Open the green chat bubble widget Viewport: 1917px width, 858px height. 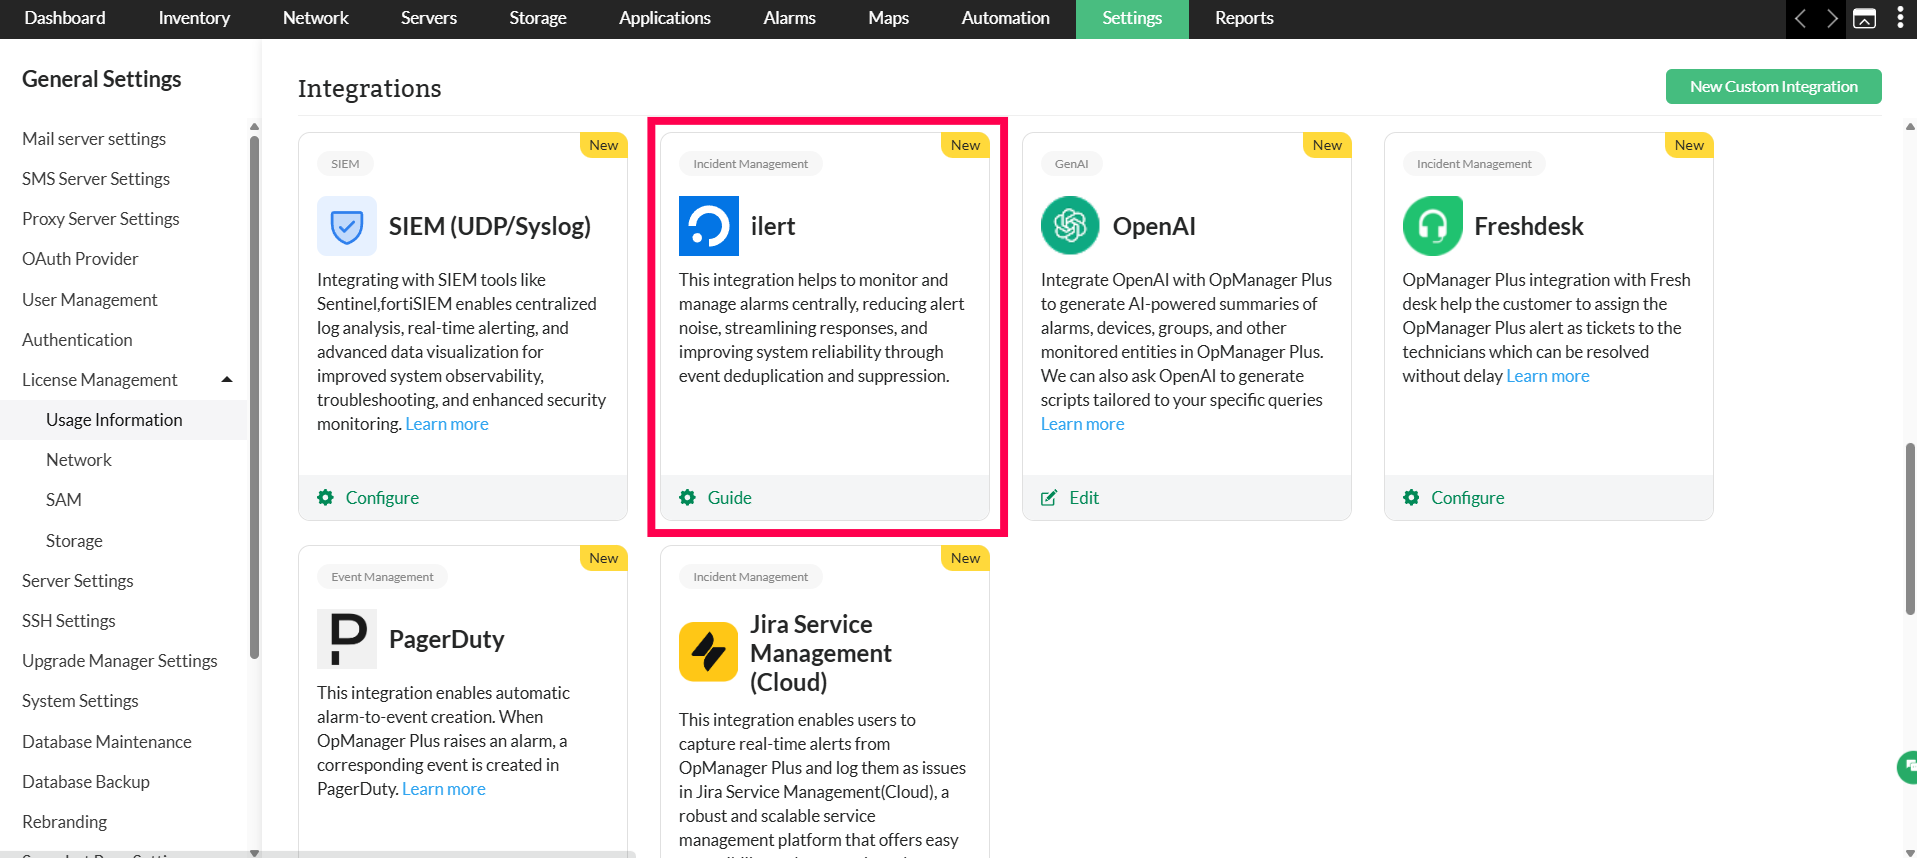1908,767
